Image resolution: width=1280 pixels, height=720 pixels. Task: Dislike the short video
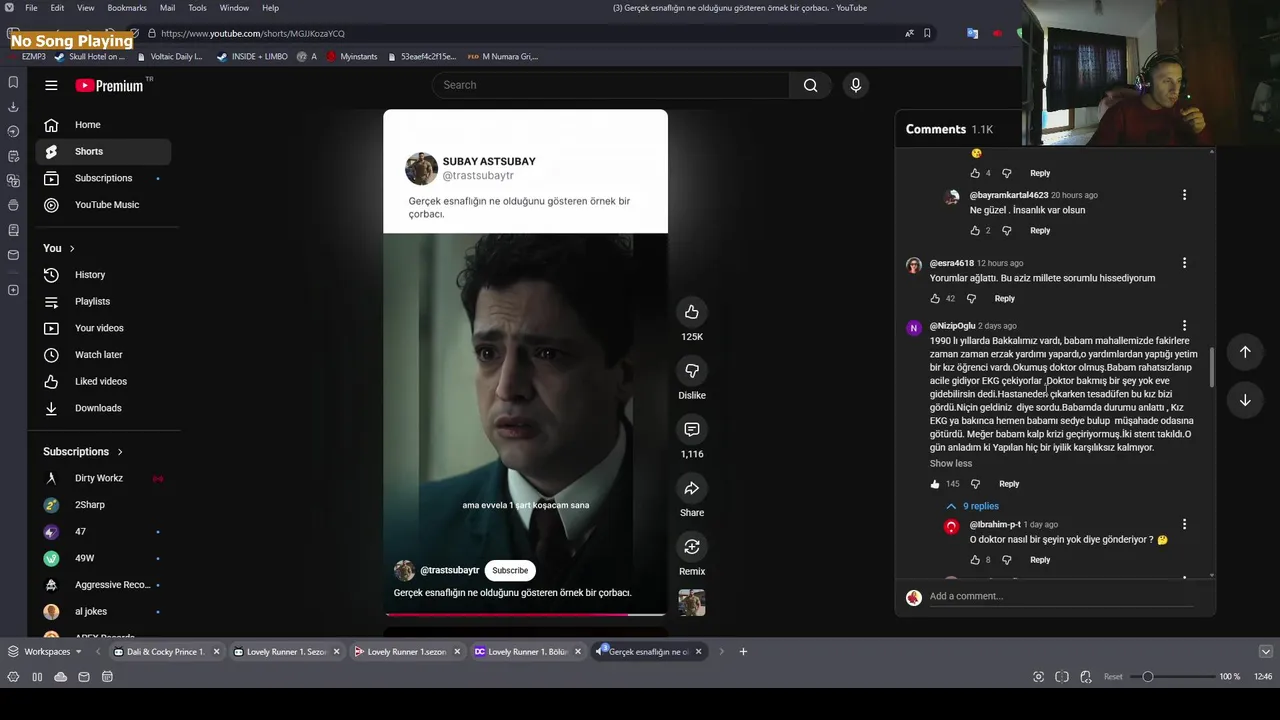692,371
